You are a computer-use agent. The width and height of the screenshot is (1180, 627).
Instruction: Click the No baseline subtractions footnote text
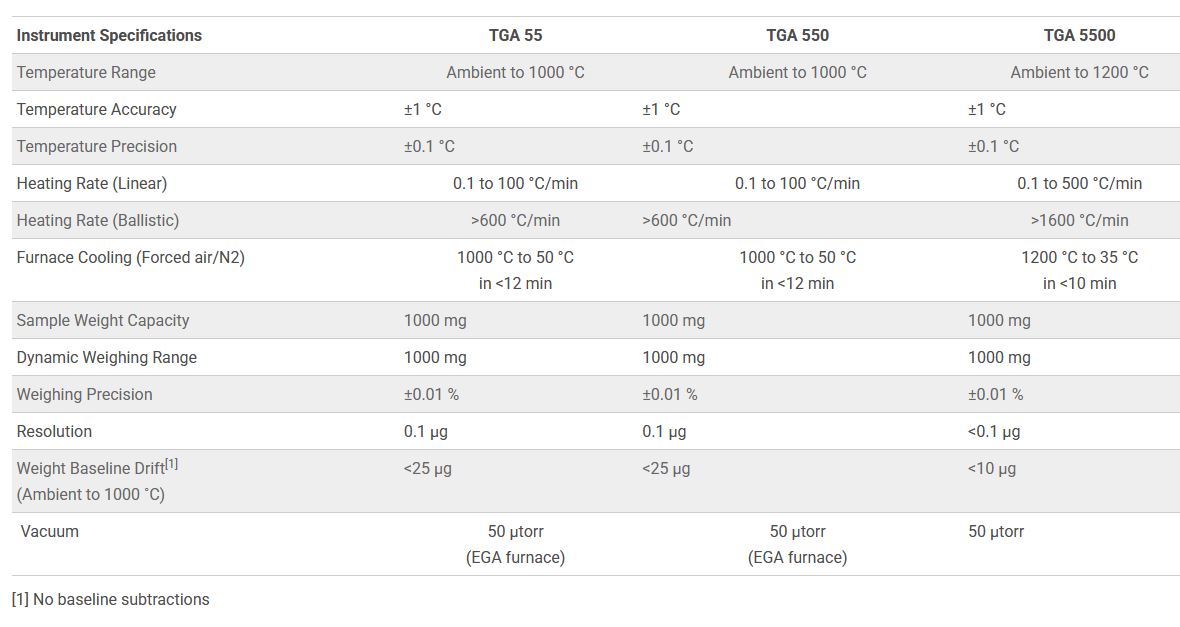pos(121,599)
